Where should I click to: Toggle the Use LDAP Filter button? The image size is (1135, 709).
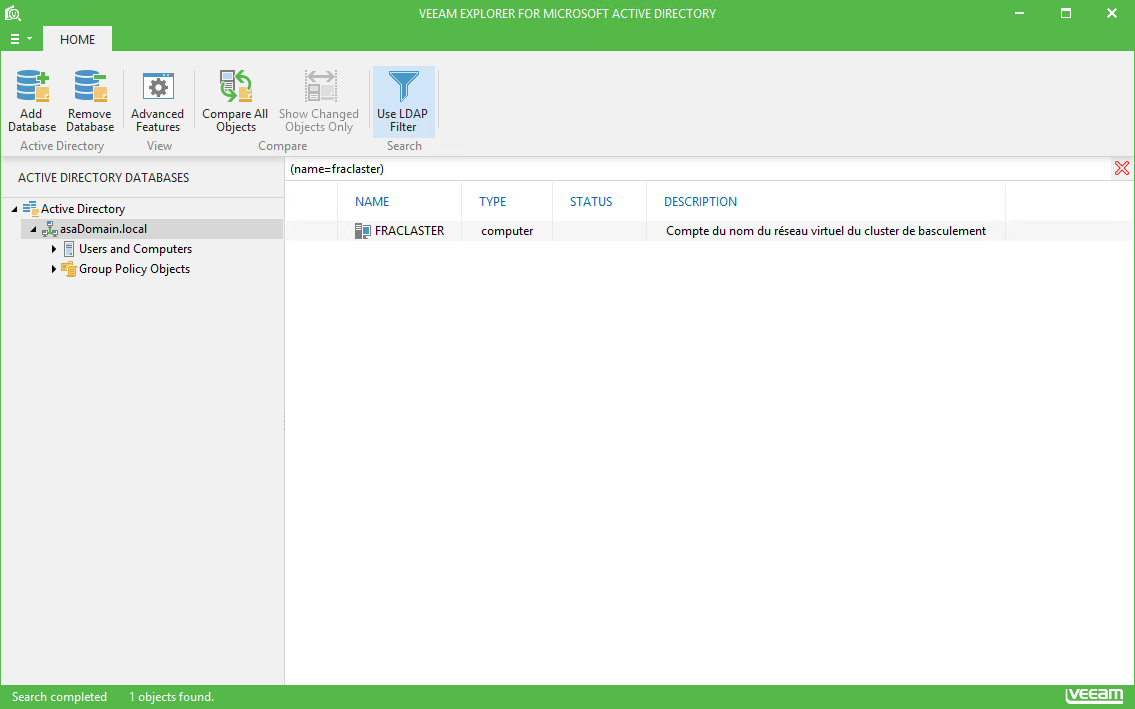coord(403,101)
